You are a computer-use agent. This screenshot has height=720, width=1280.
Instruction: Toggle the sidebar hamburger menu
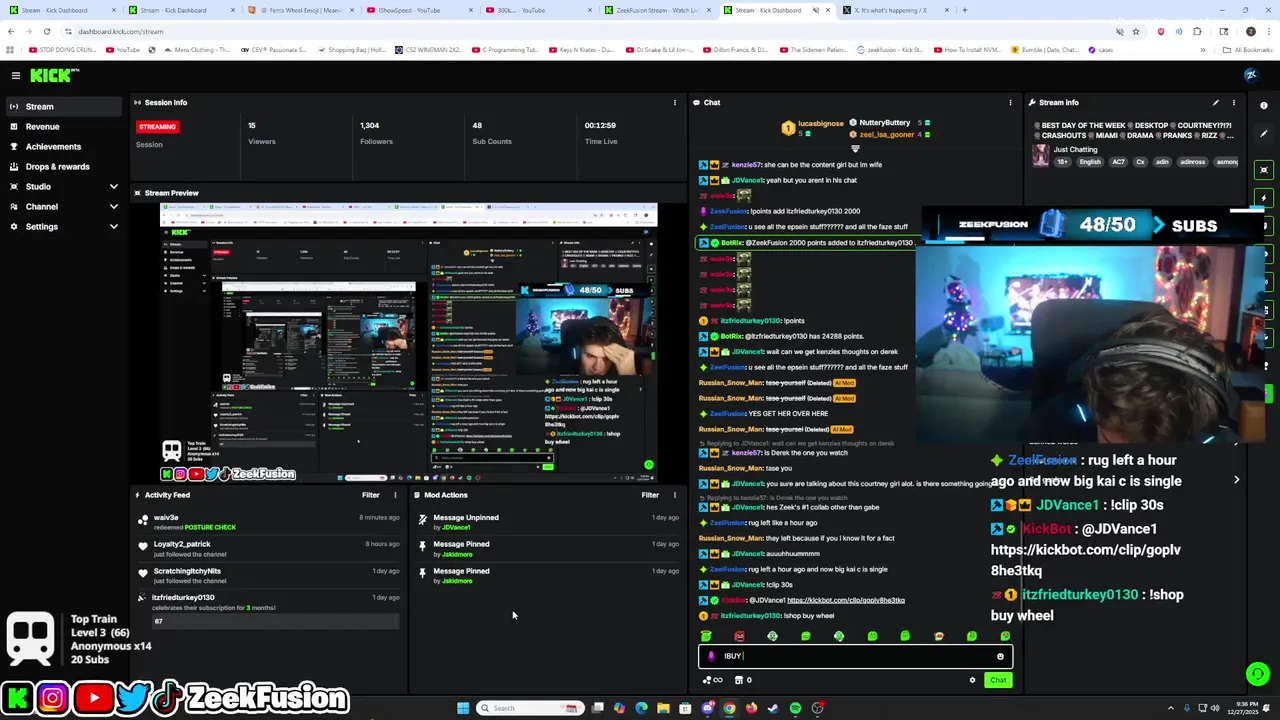16,75
